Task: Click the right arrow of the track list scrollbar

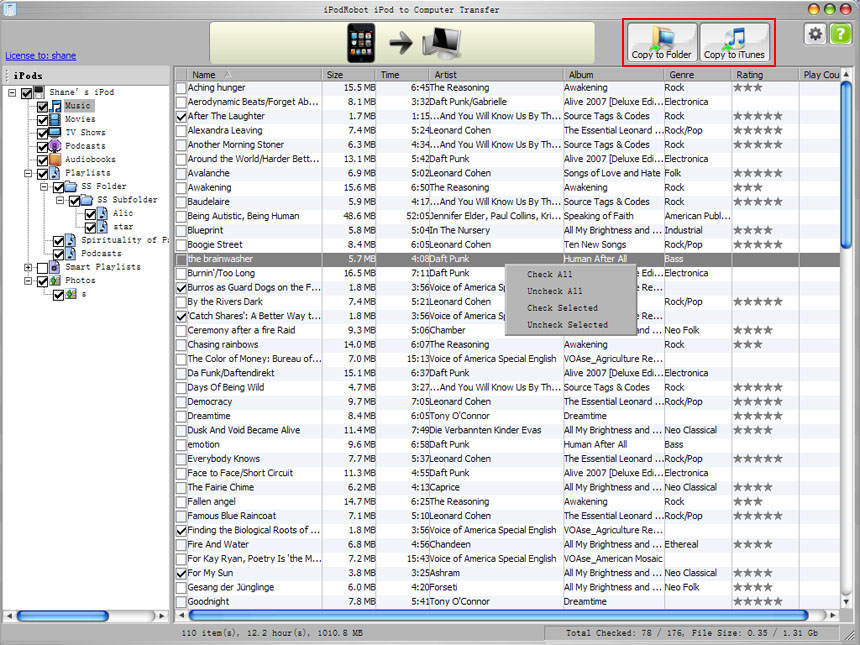Action: pyautogui.click(x=833, y=615)
